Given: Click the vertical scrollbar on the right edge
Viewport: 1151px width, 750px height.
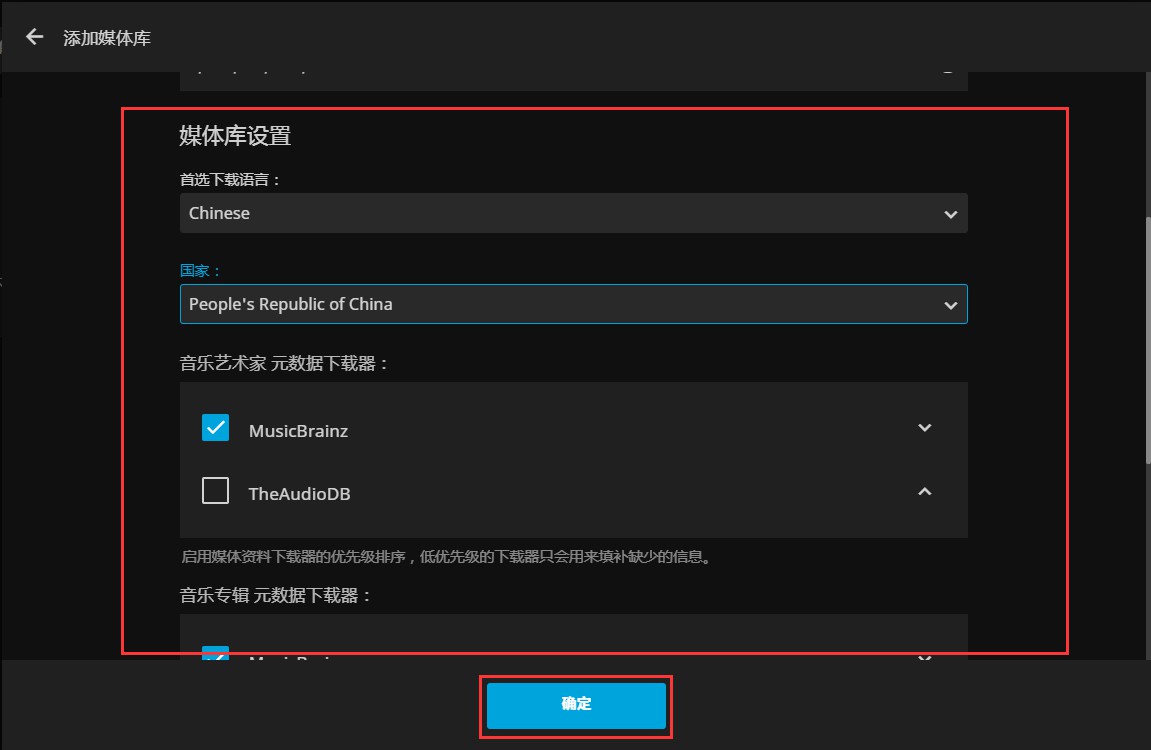Looking at the screenshot, I should pyautogui.click(x=1147, y=340).
